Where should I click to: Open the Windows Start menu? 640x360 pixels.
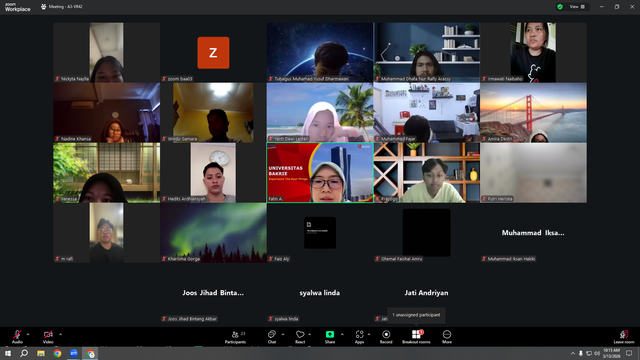point(8,353)
